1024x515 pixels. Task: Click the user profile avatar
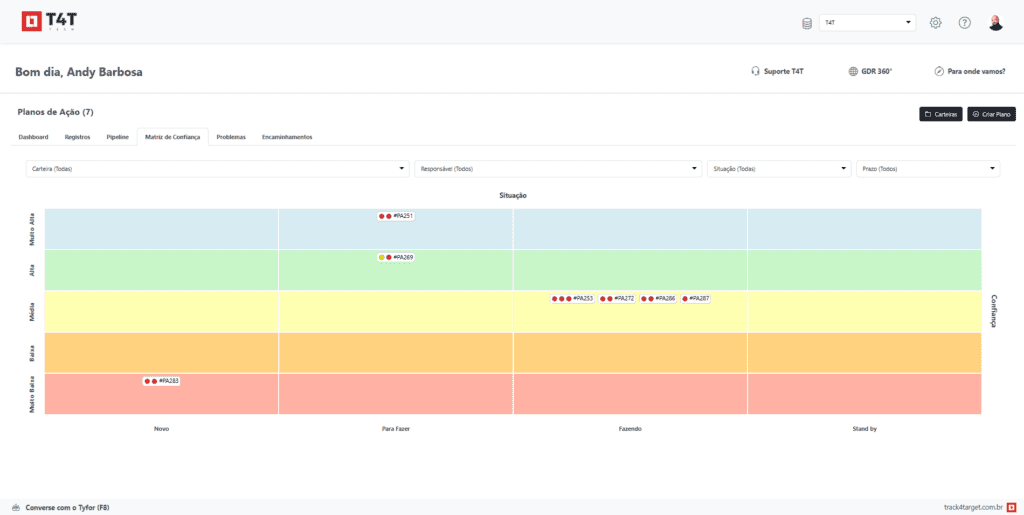995,23
